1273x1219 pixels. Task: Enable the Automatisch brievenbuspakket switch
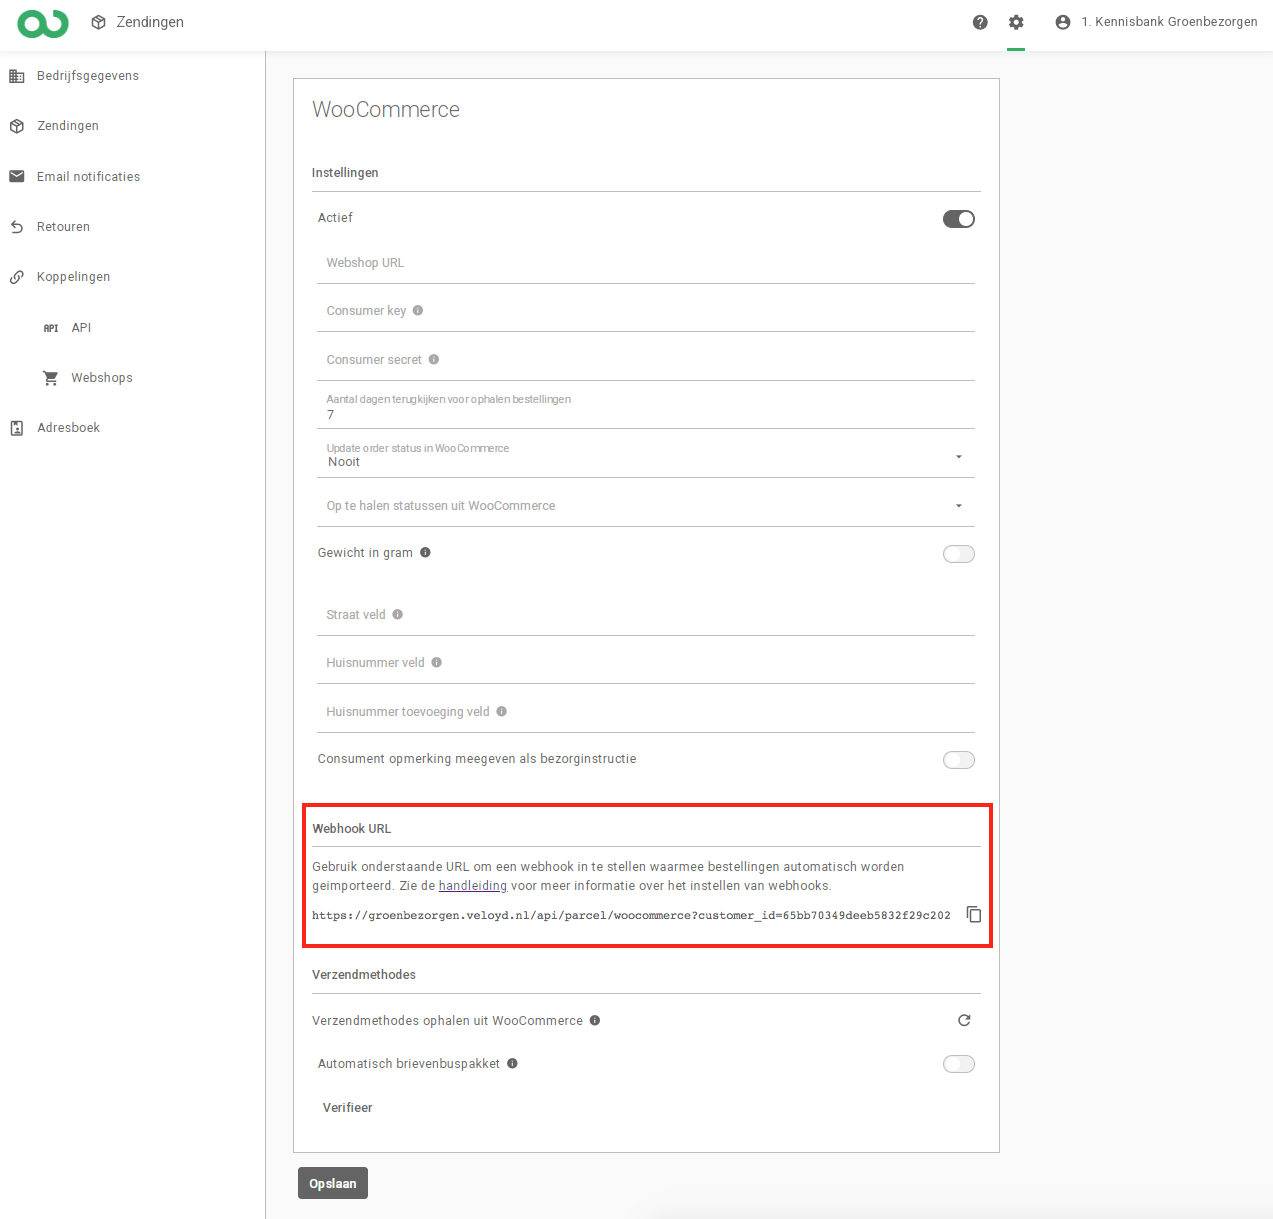click(958, 1064)
